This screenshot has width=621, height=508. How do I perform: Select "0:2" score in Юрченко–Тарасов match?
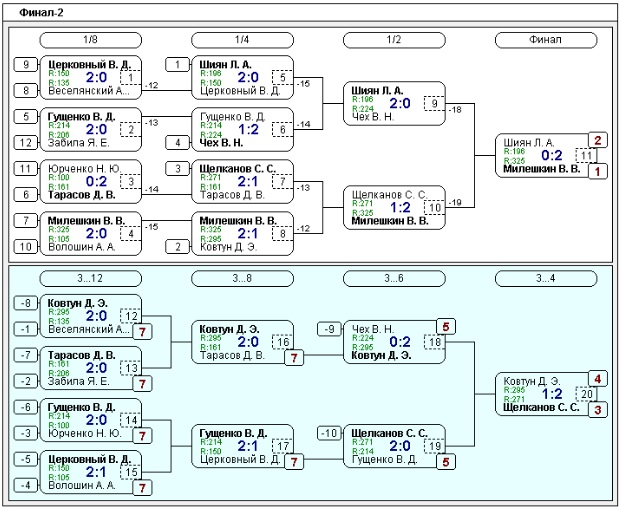pyautogui.click(x=96, y=182)
